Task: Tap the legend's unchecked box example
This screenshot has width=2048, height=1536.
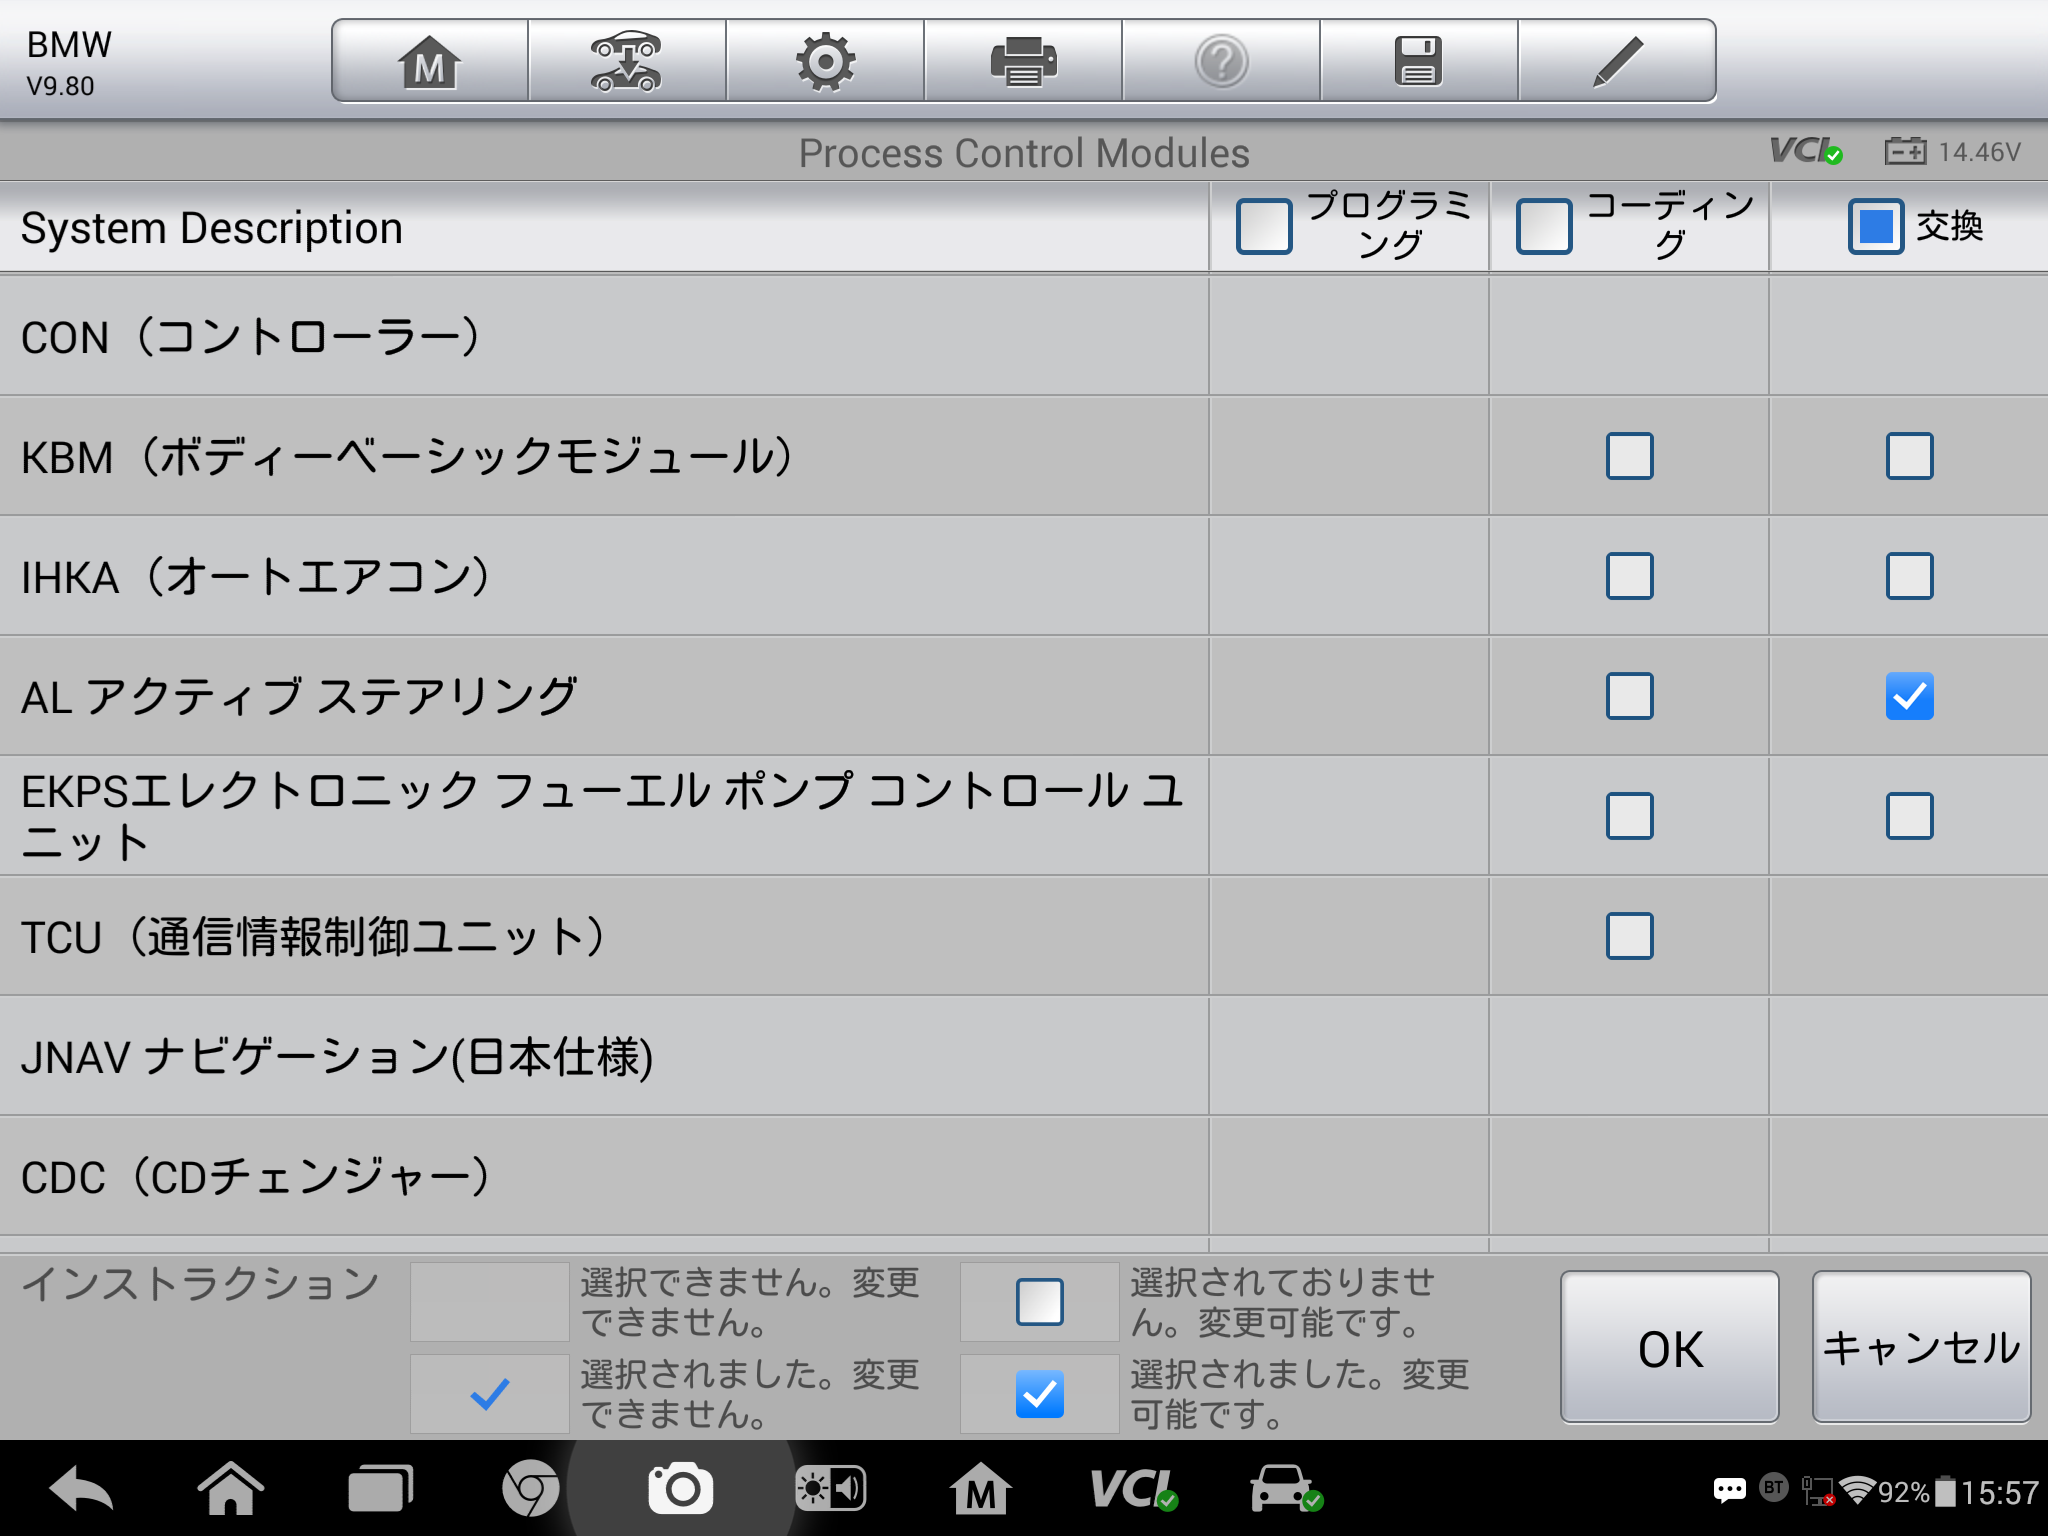Action: (x=1040, y=1302)
